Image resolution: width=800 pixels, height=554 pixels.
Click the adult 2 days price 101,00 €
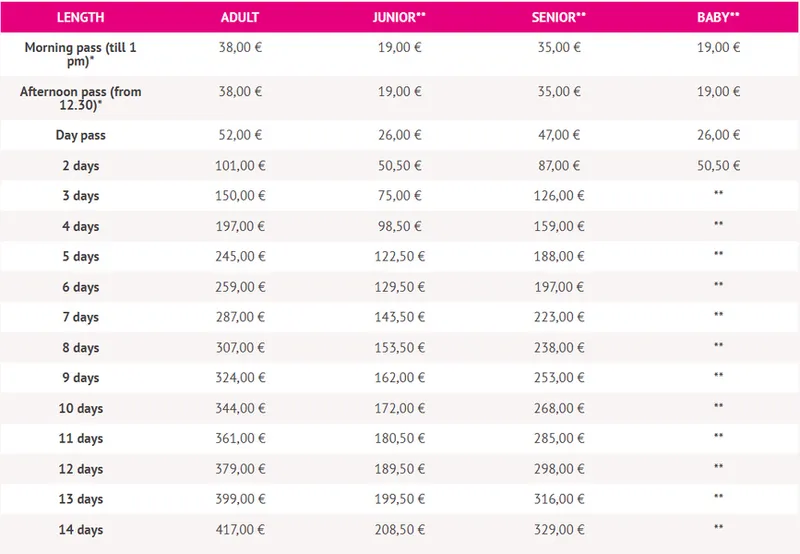[x=239, y=165]
